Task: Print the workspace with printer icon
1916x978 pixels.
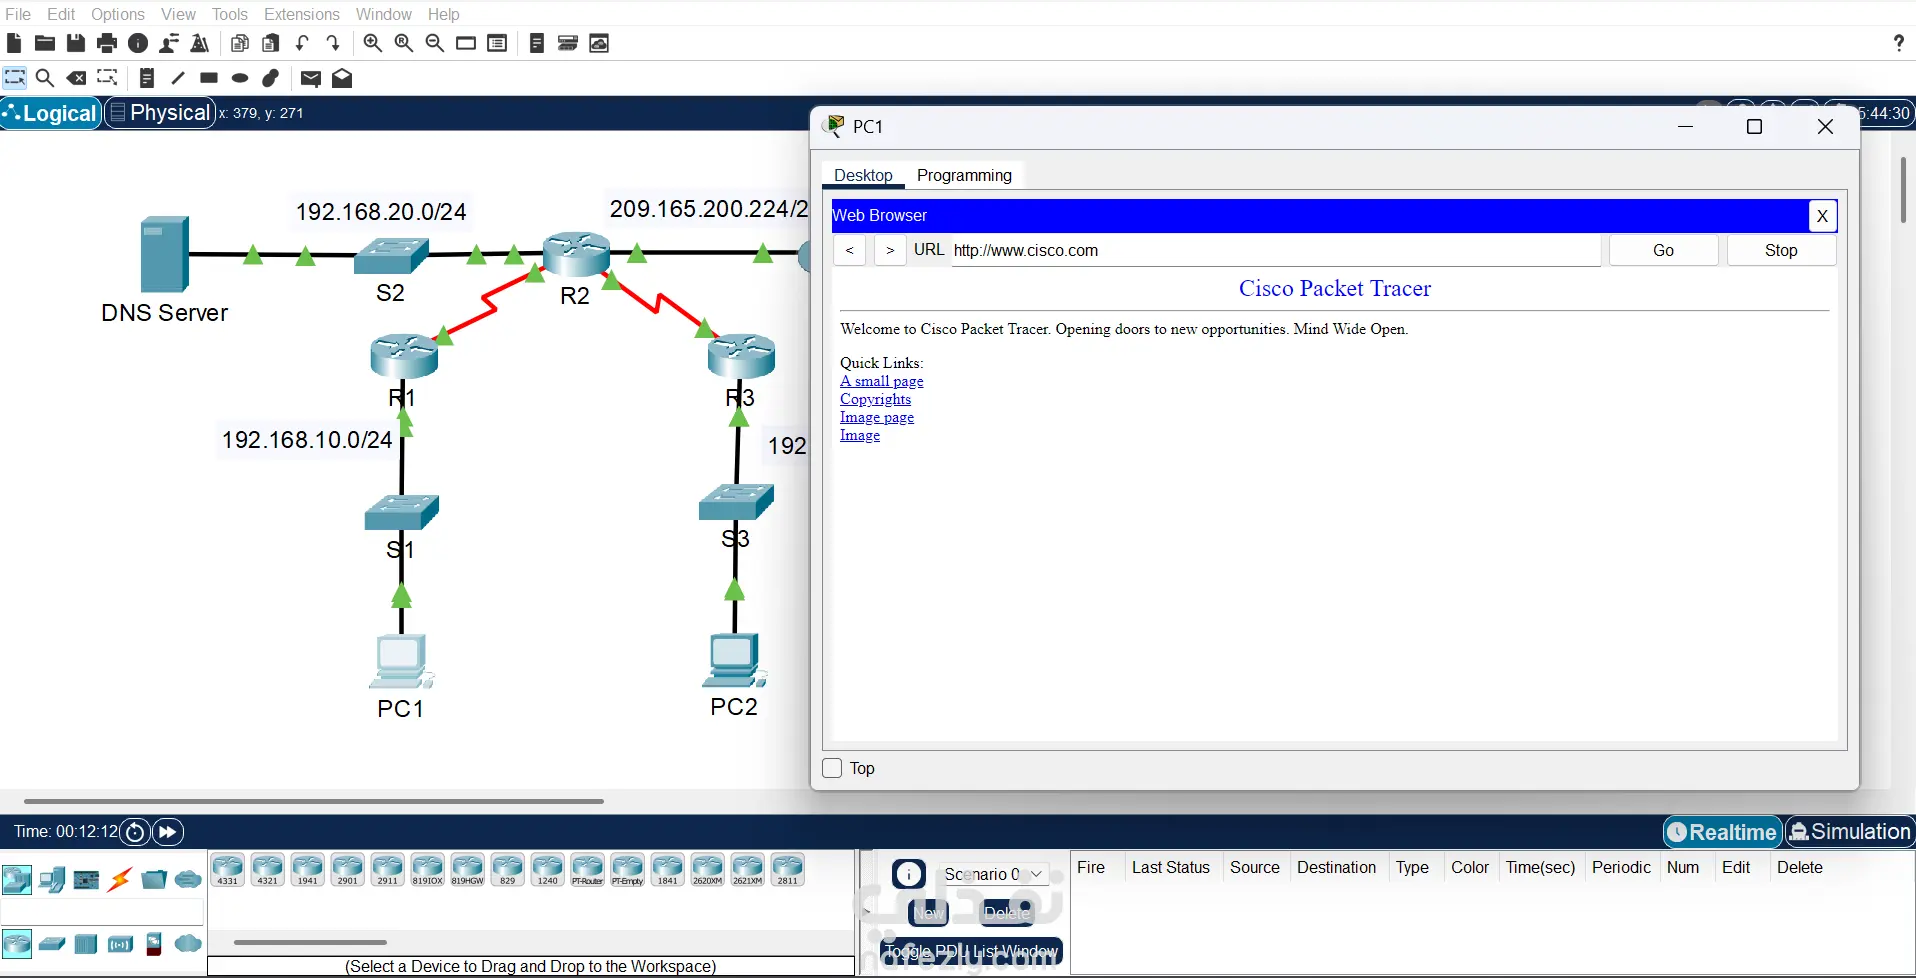Action: (107, 43)
